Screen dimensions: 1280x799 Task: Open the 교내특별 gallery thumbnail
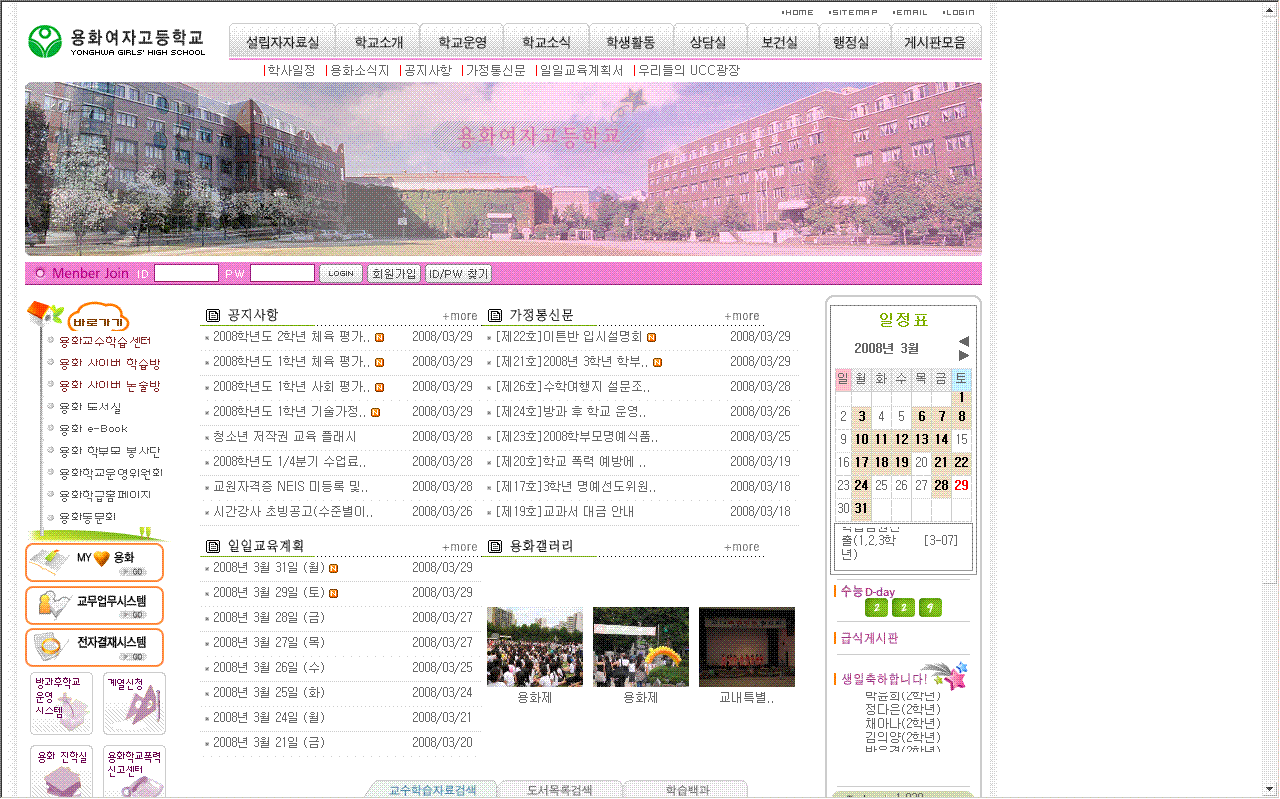pyautogui.click(x=746, y=647)
